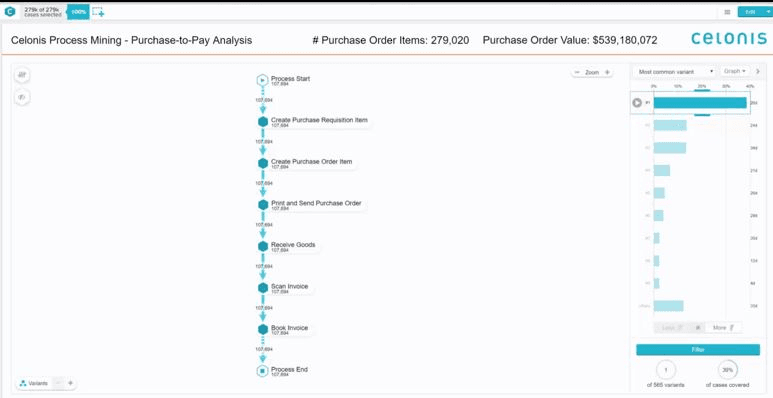This screenshot has width=773, height=398.
Task: Select the first variant's dark teal bar
Action: (x=700, y=103)
